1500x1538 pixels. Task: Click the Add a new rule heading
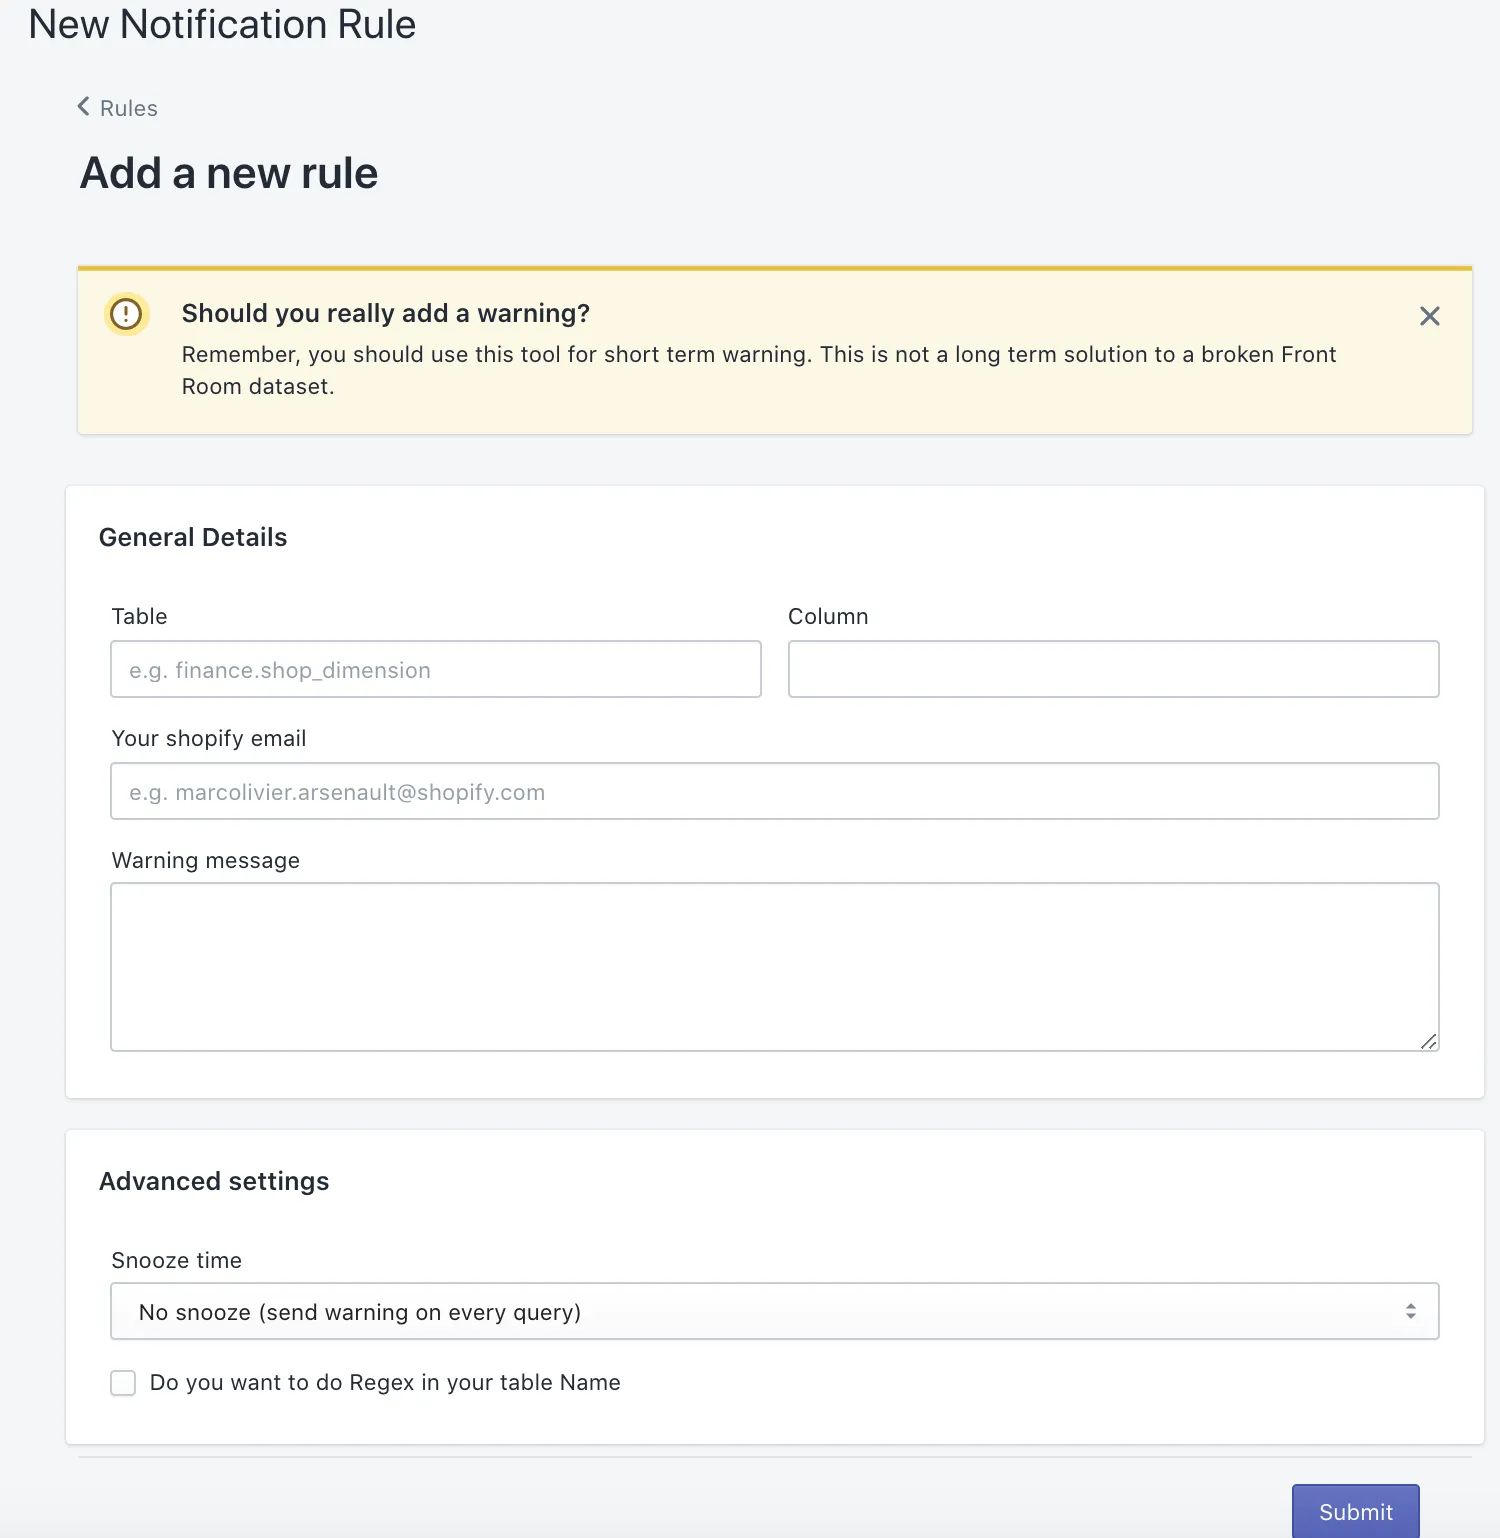(229, 173)
